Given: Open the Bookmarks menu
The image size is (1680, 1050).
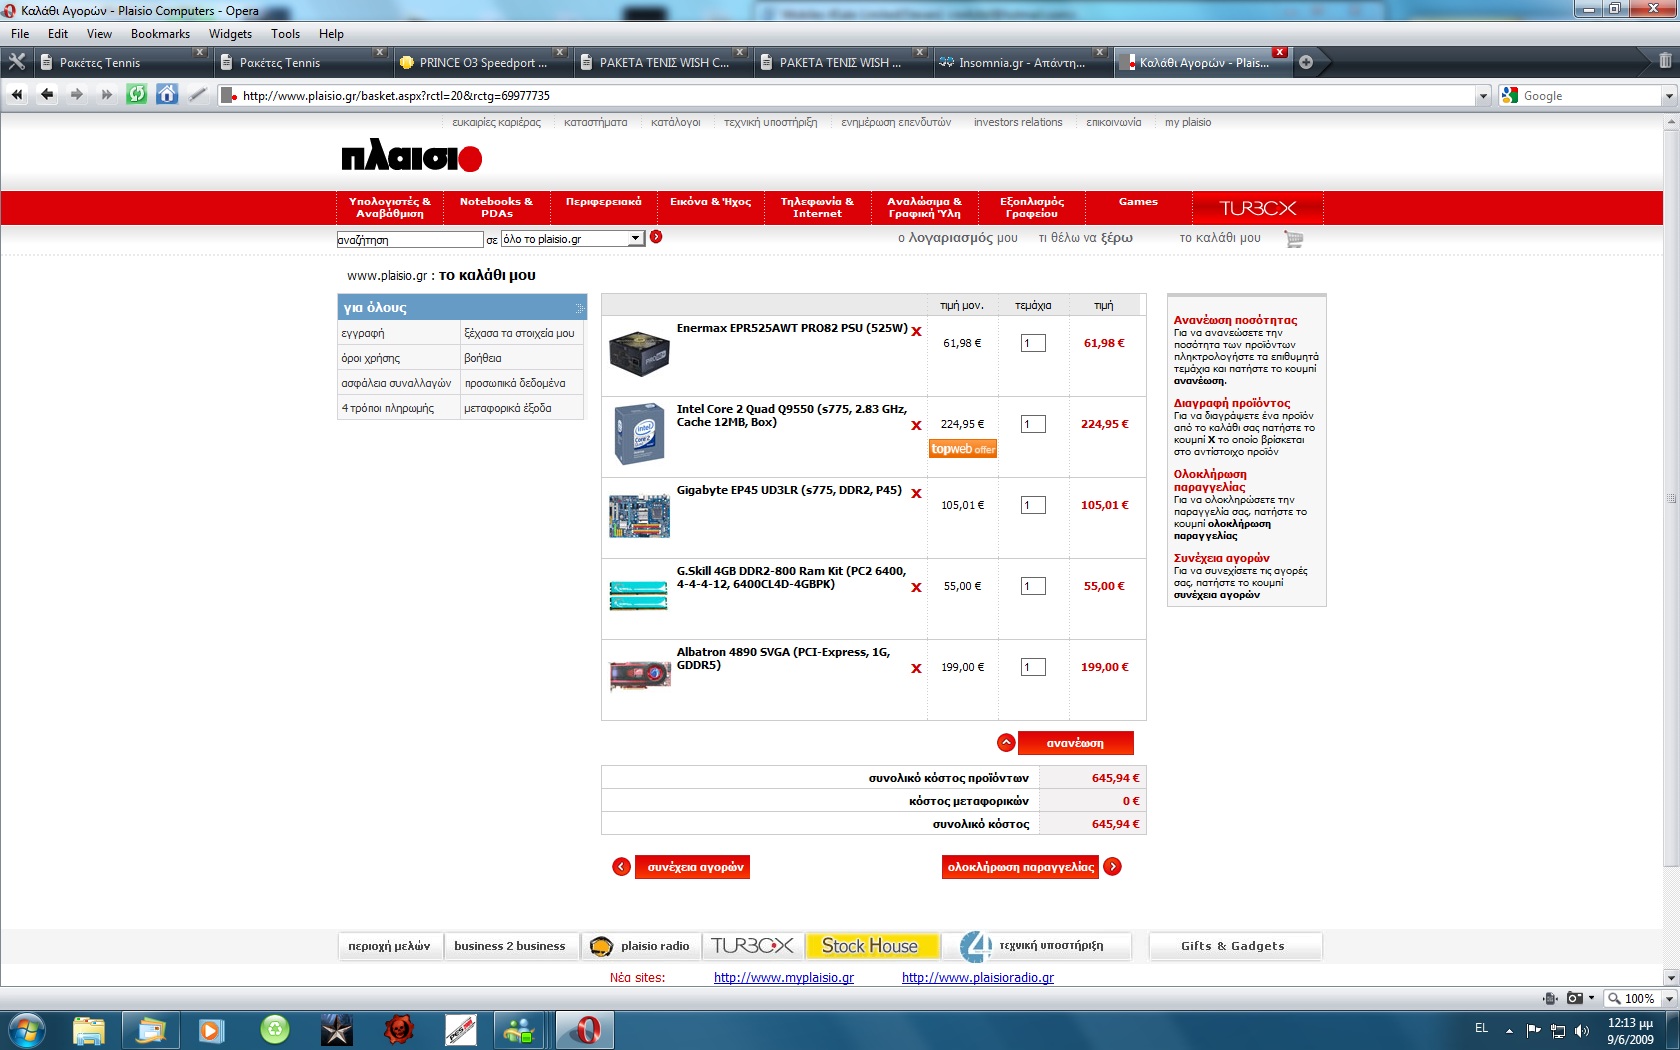Looking at the screenshot, I should pyautogui.click(x=160, y=34).
